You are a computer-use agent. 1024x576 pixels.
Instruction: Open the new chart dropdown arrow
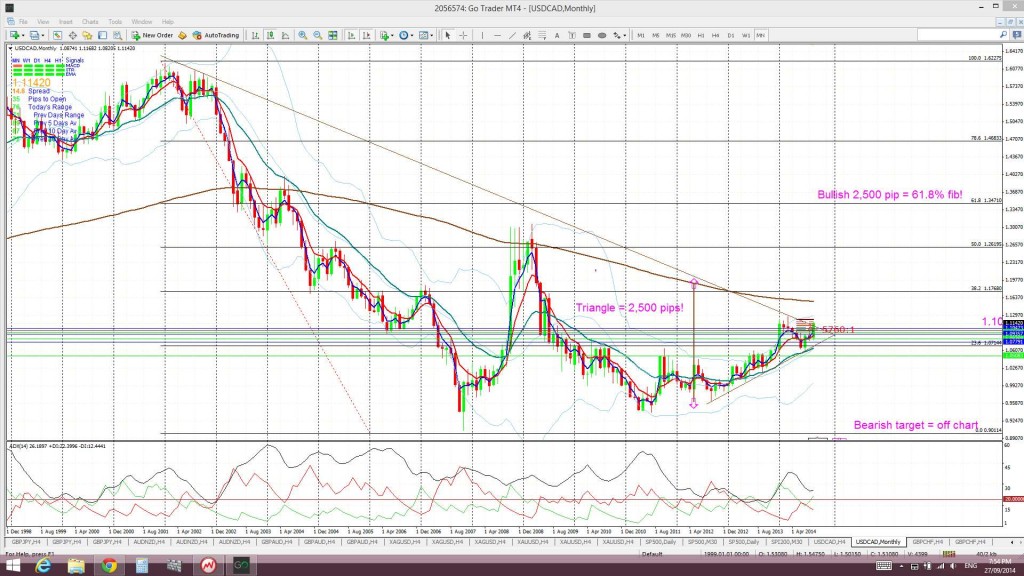point(23,35)
